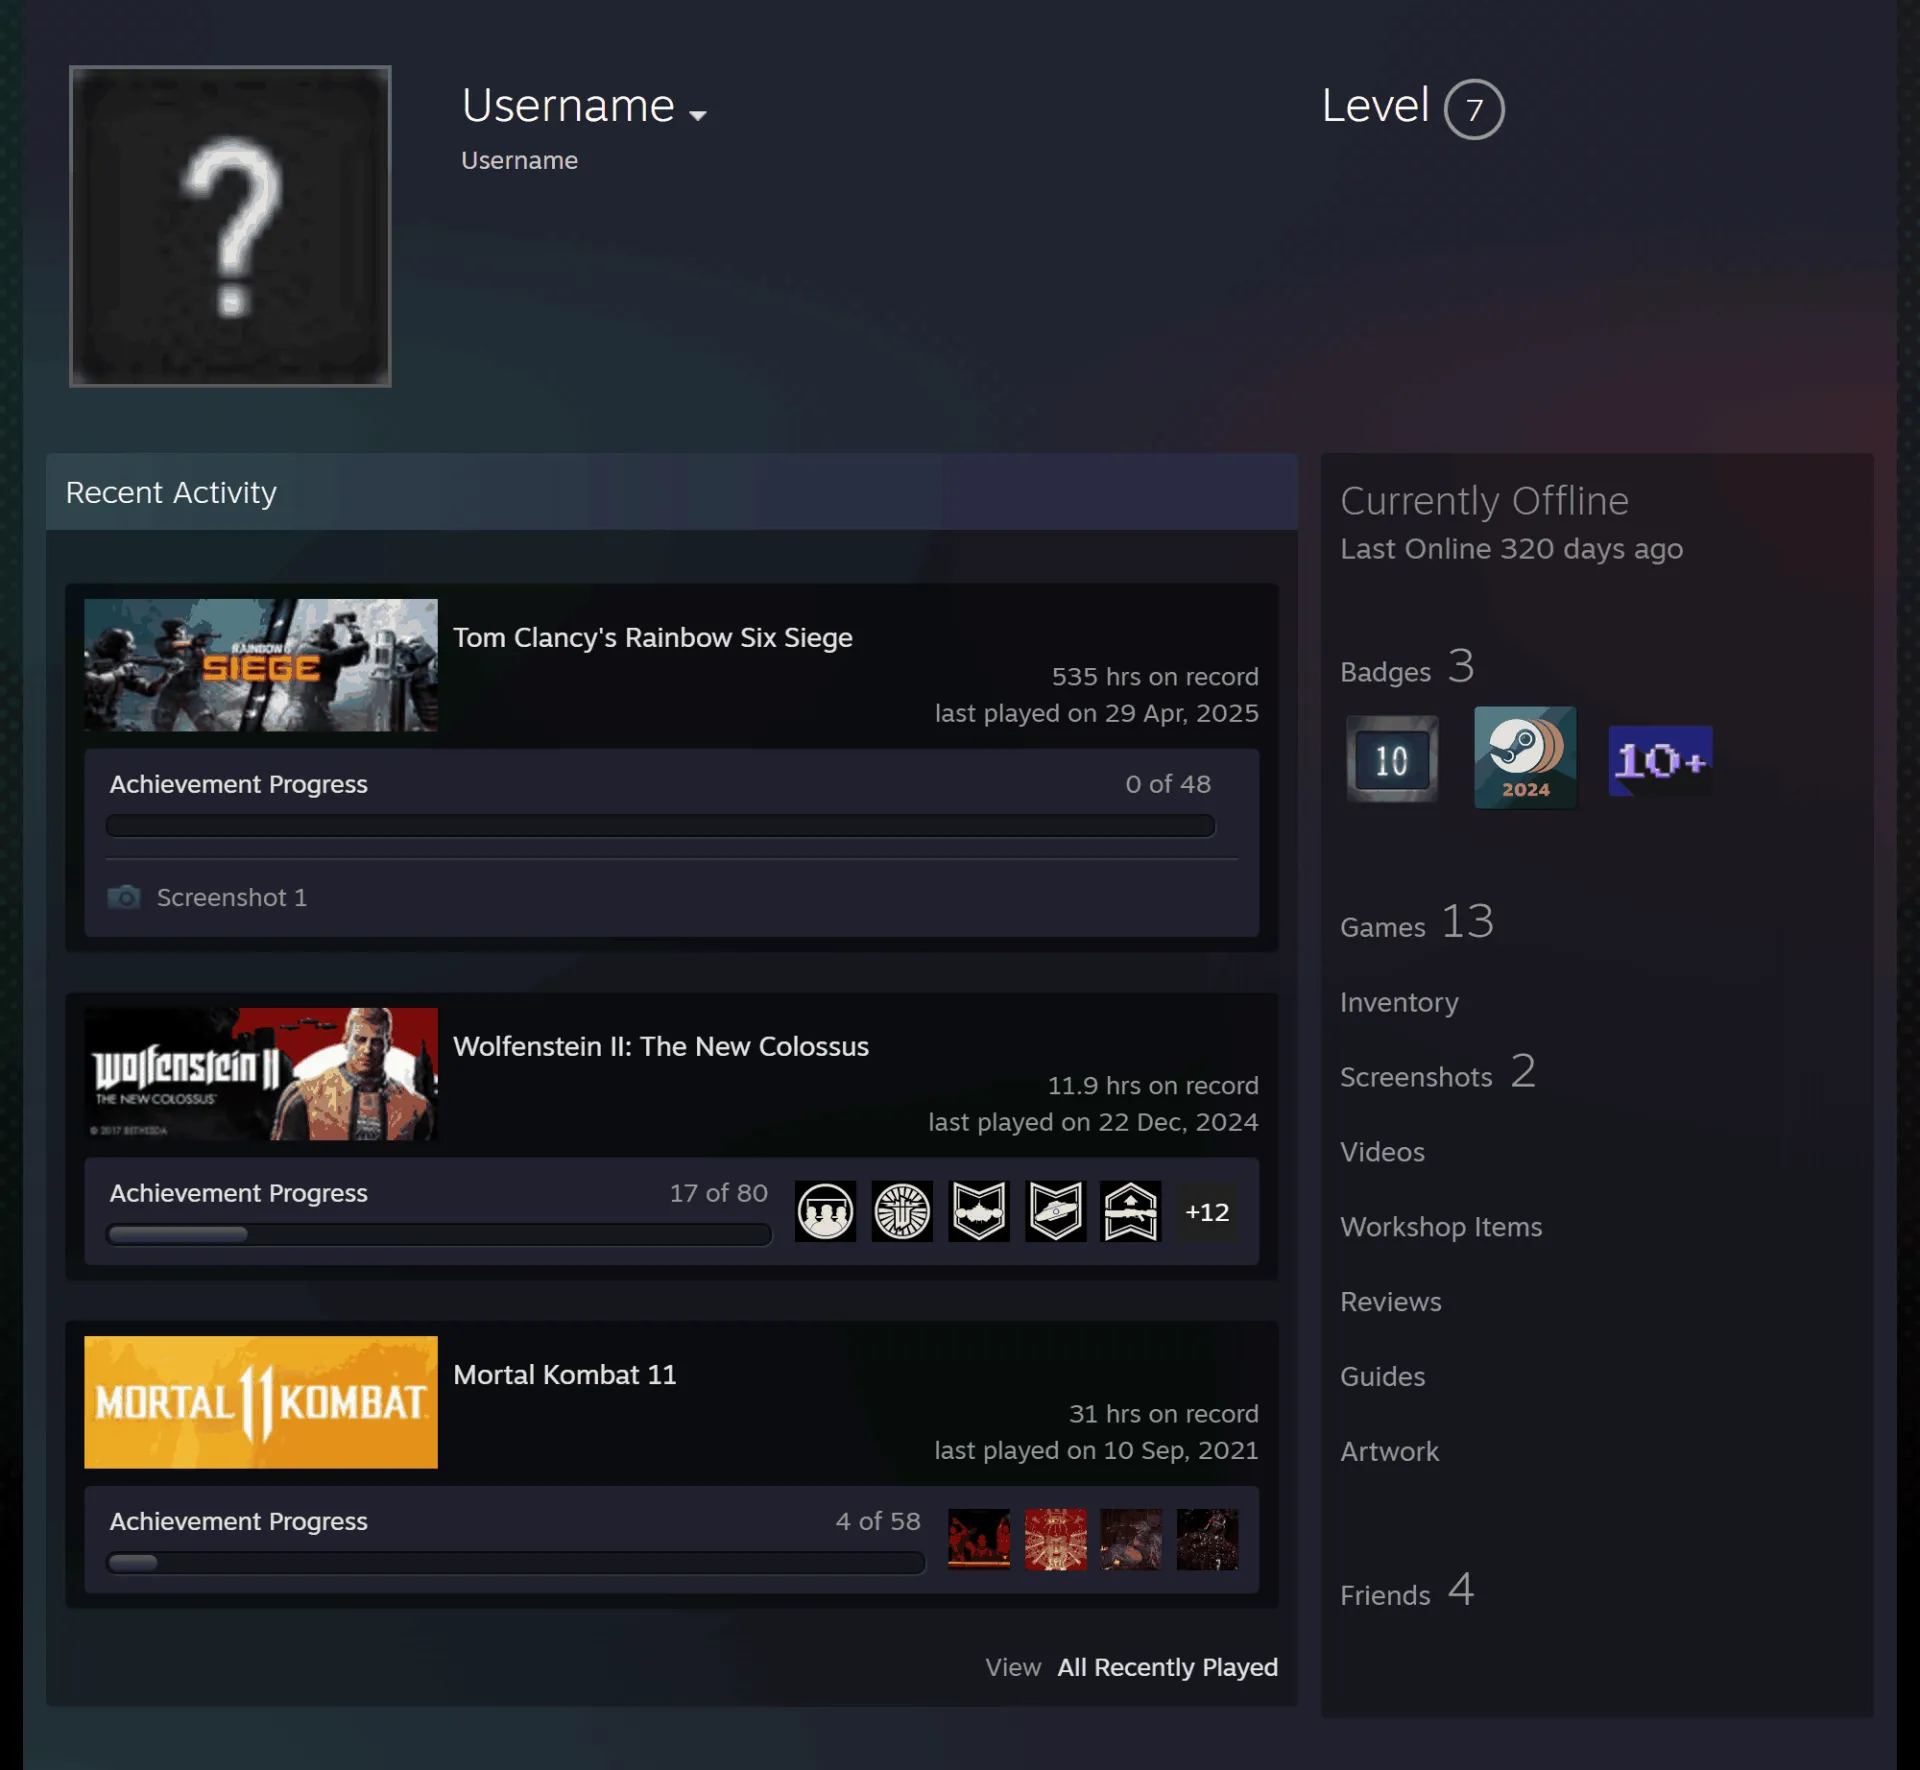Image resolution: width=1920 pixels, height=1770 pixels.
Task: Open the Steam 2024 replay badge
Action: click(x=1525, y=757)
